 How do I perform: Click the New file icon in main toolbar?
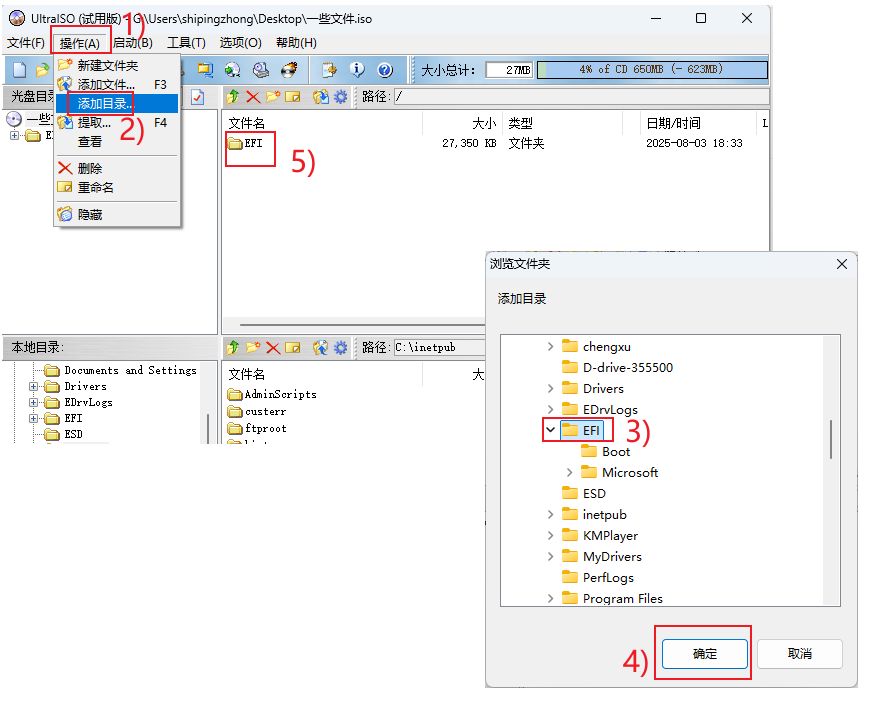coord(19,70)
